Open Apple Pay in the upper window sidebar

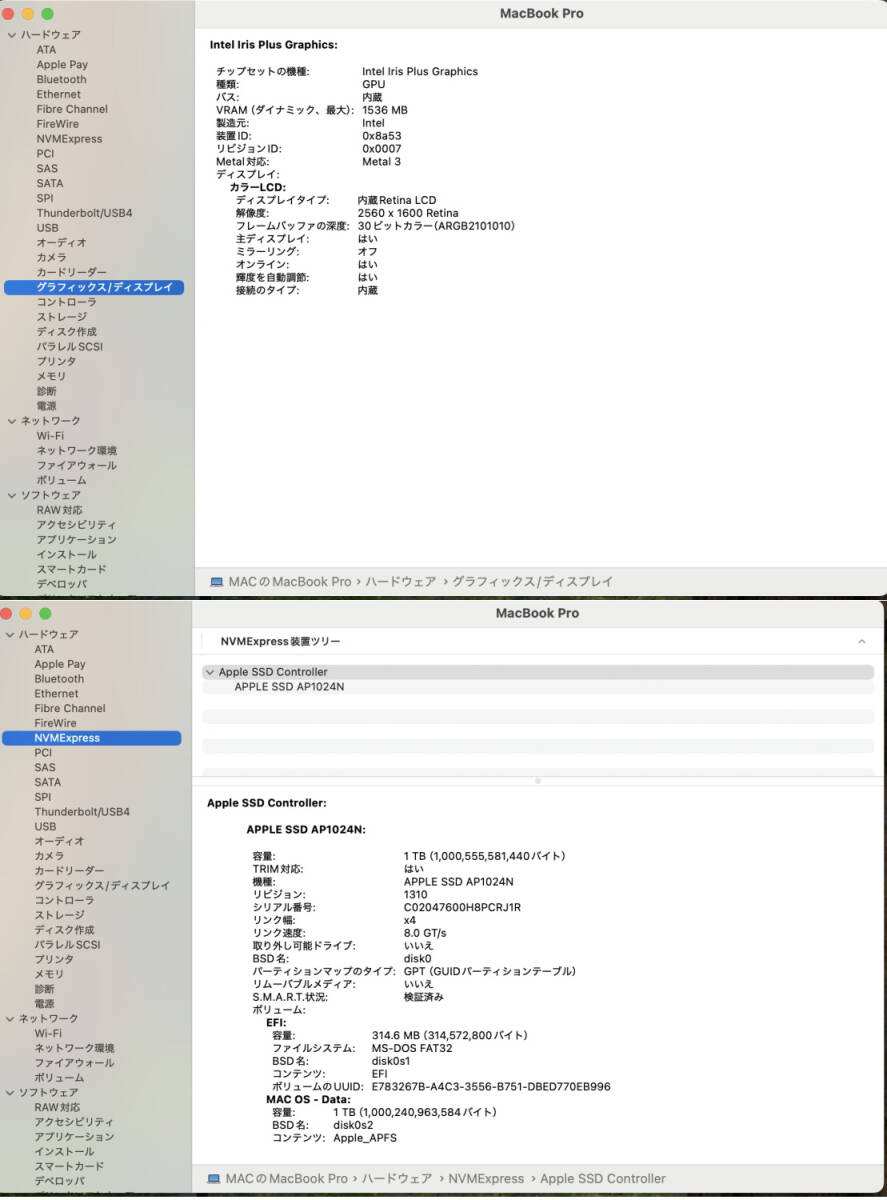click(62, 65)
